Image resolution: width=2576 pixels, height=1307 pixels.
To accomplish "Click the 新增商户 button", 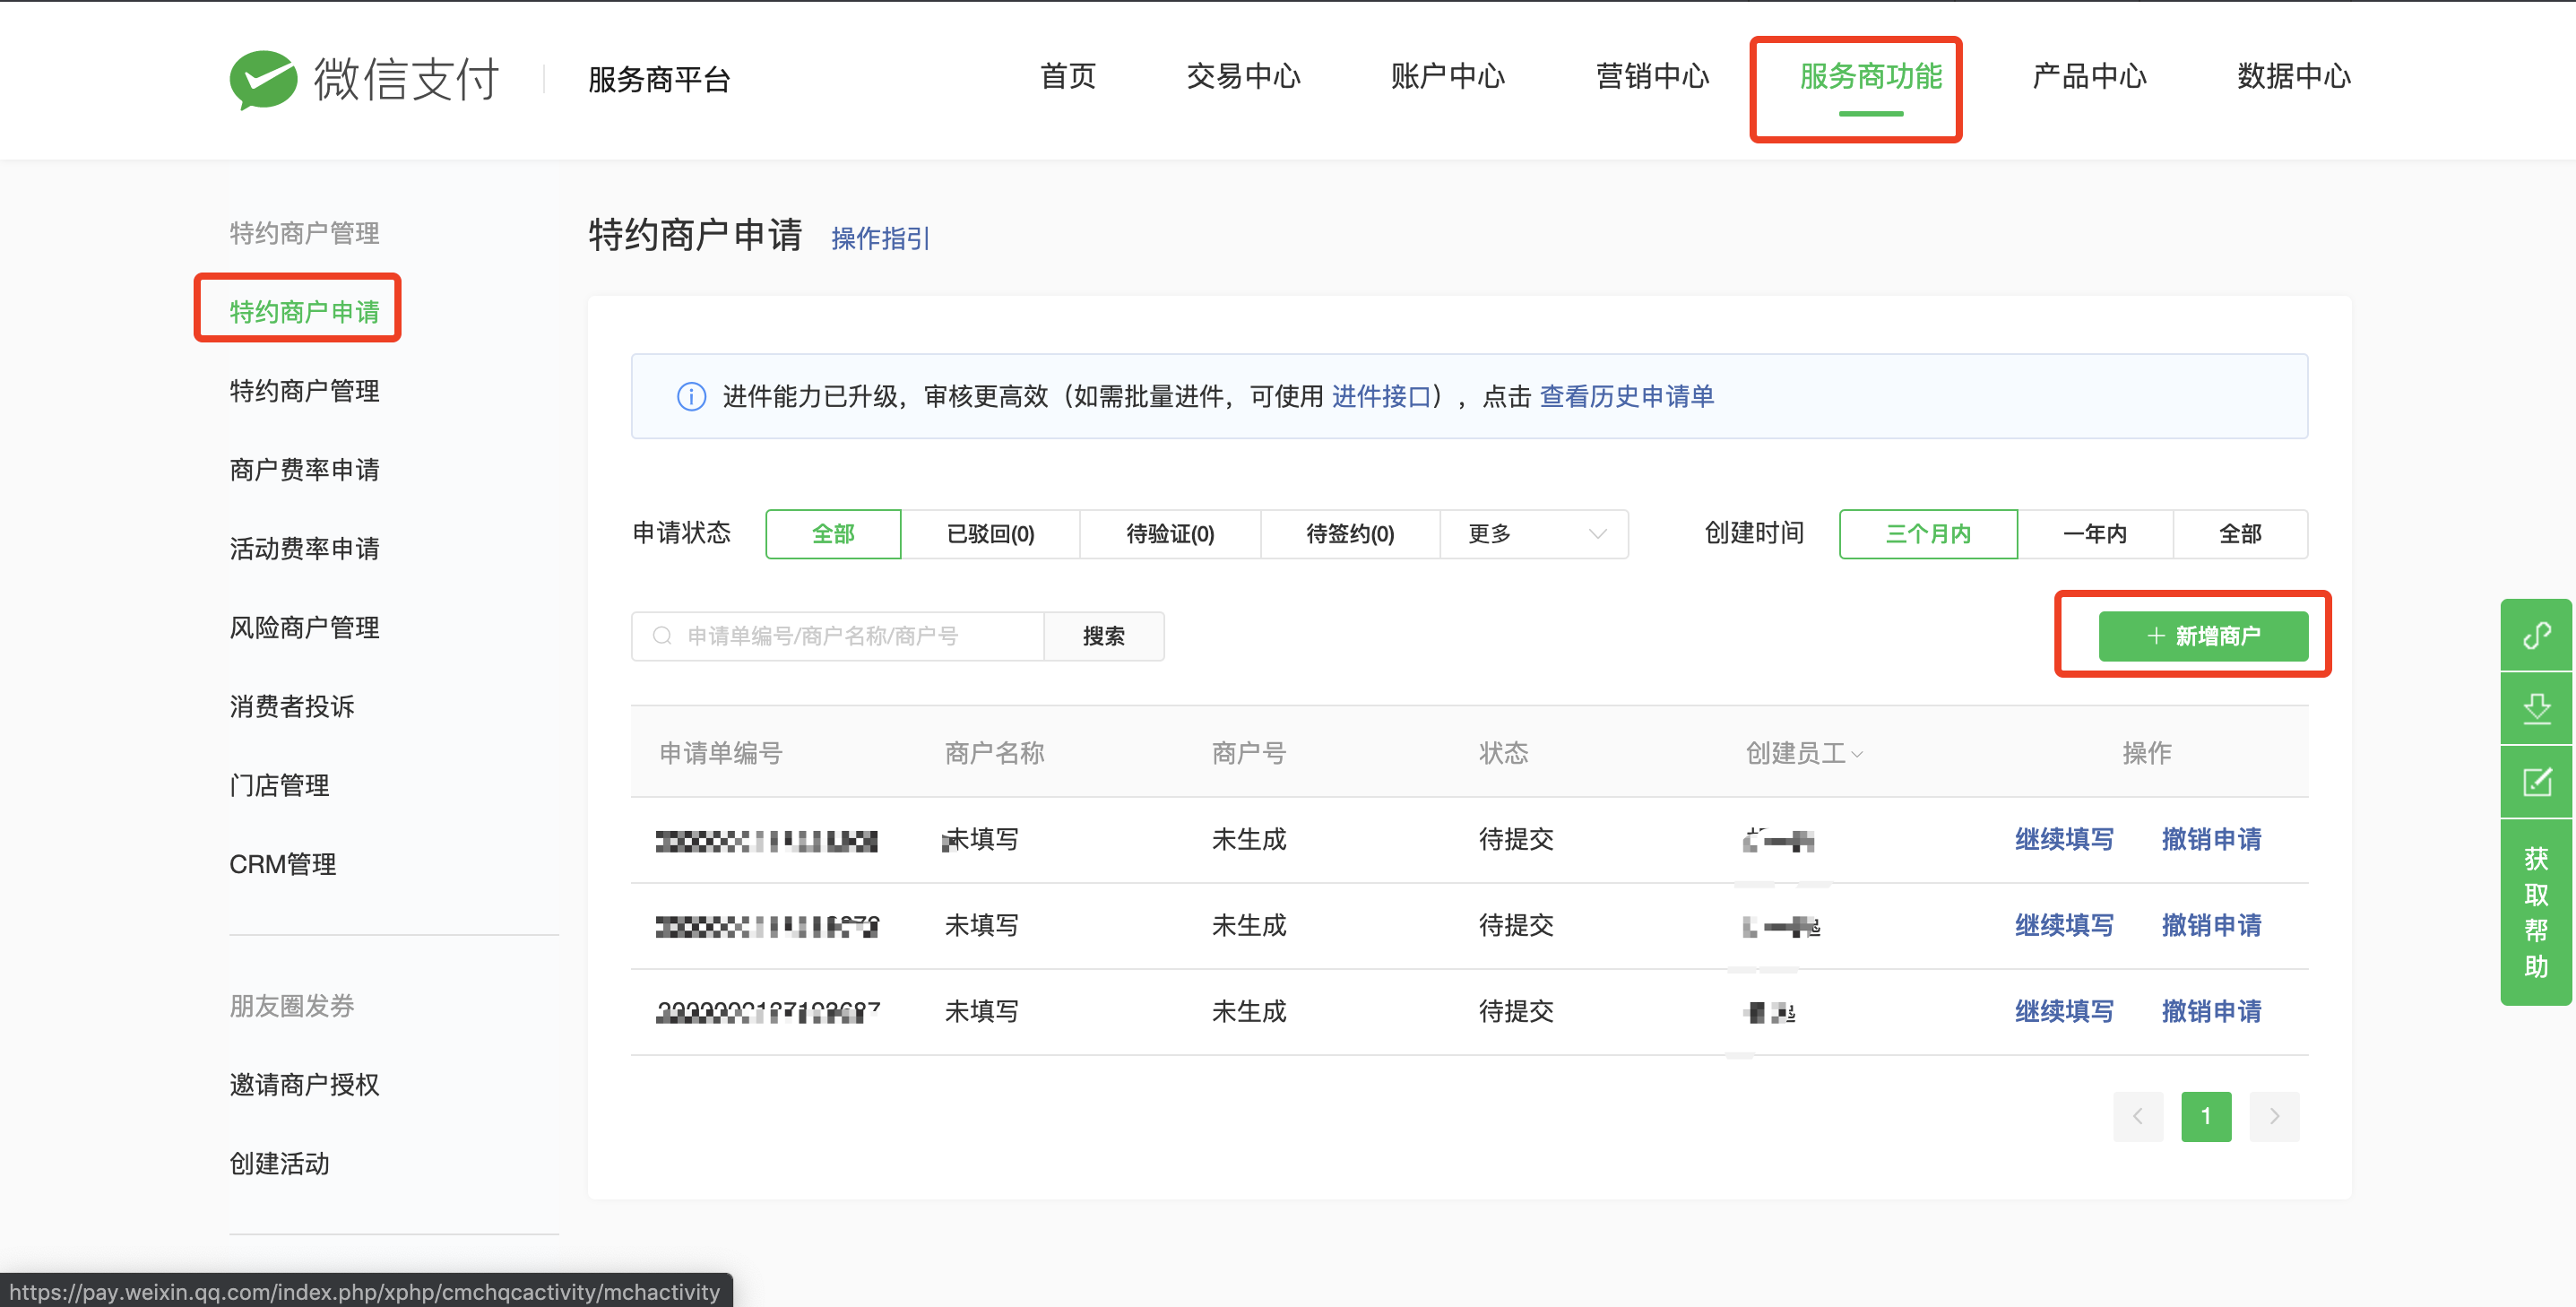I will [x=2203, y=636].
